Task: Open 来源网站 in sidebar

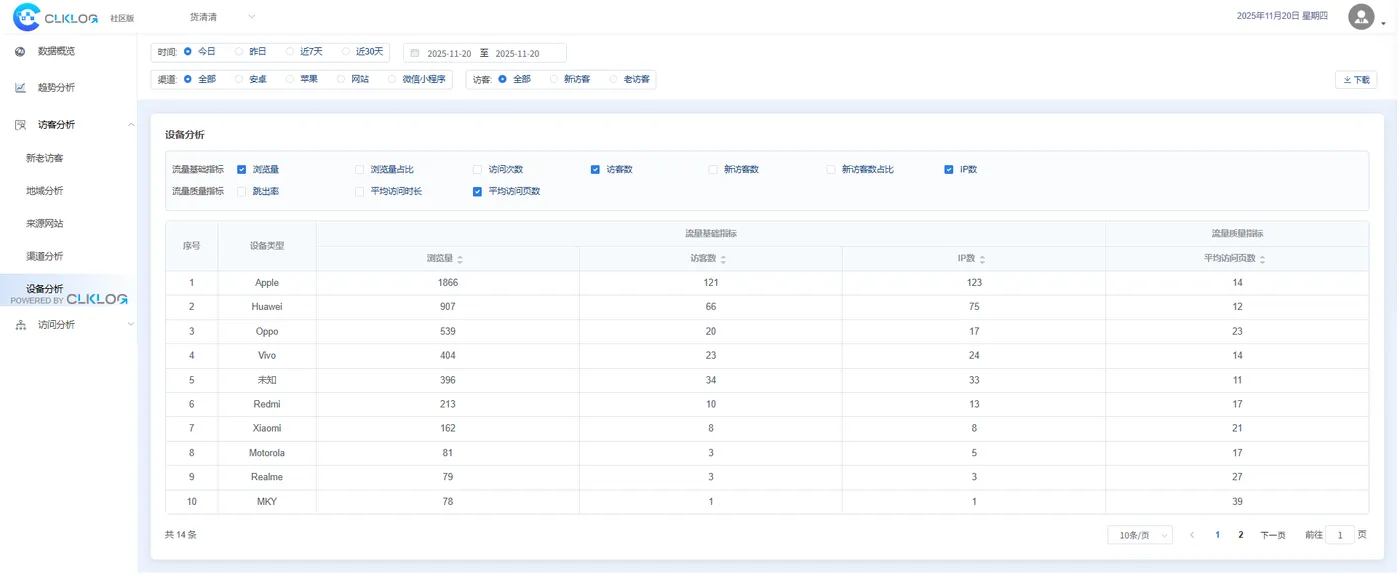Action: tap(45, 224)
